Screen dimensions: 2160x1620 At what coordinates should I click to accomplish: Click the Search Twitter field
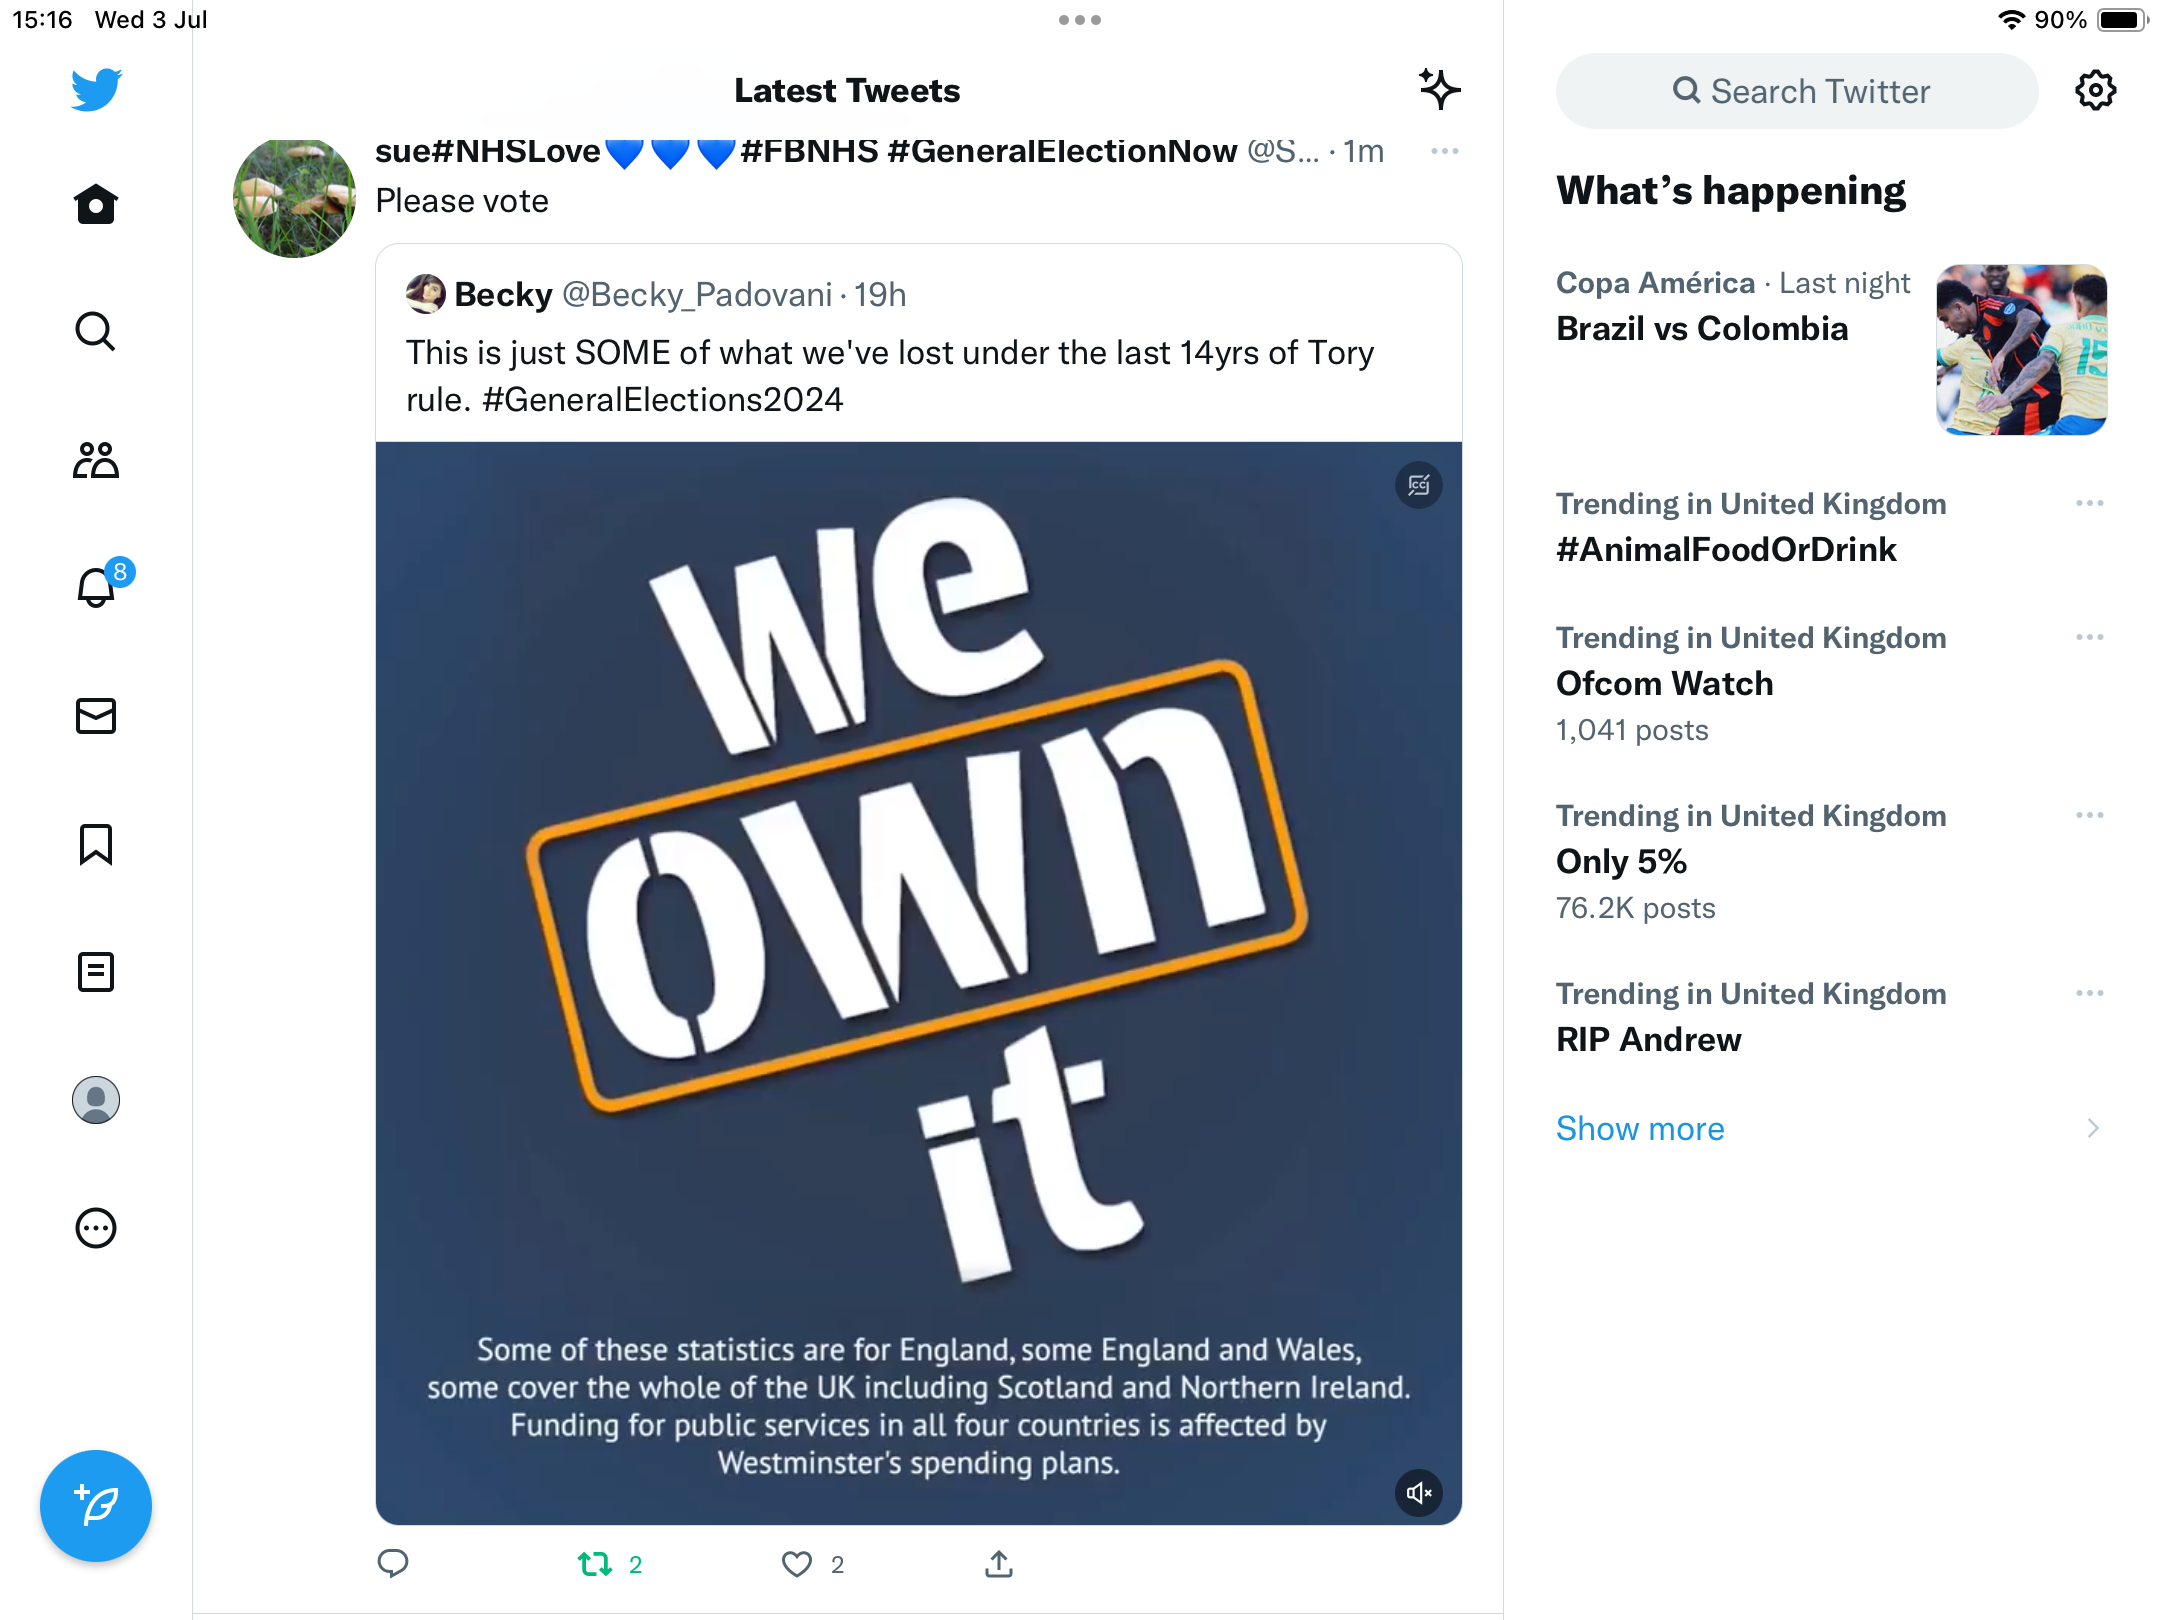1797,91
